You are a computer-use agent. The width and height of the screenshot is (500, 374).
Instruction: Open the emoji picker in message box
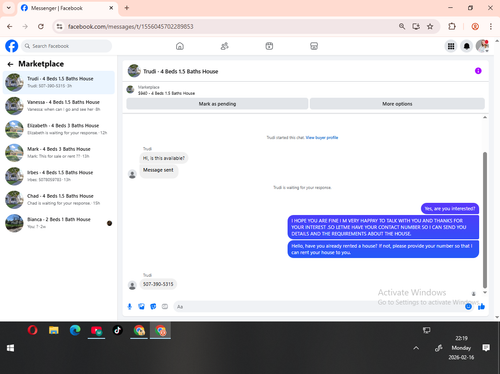(x=468, y=306)
